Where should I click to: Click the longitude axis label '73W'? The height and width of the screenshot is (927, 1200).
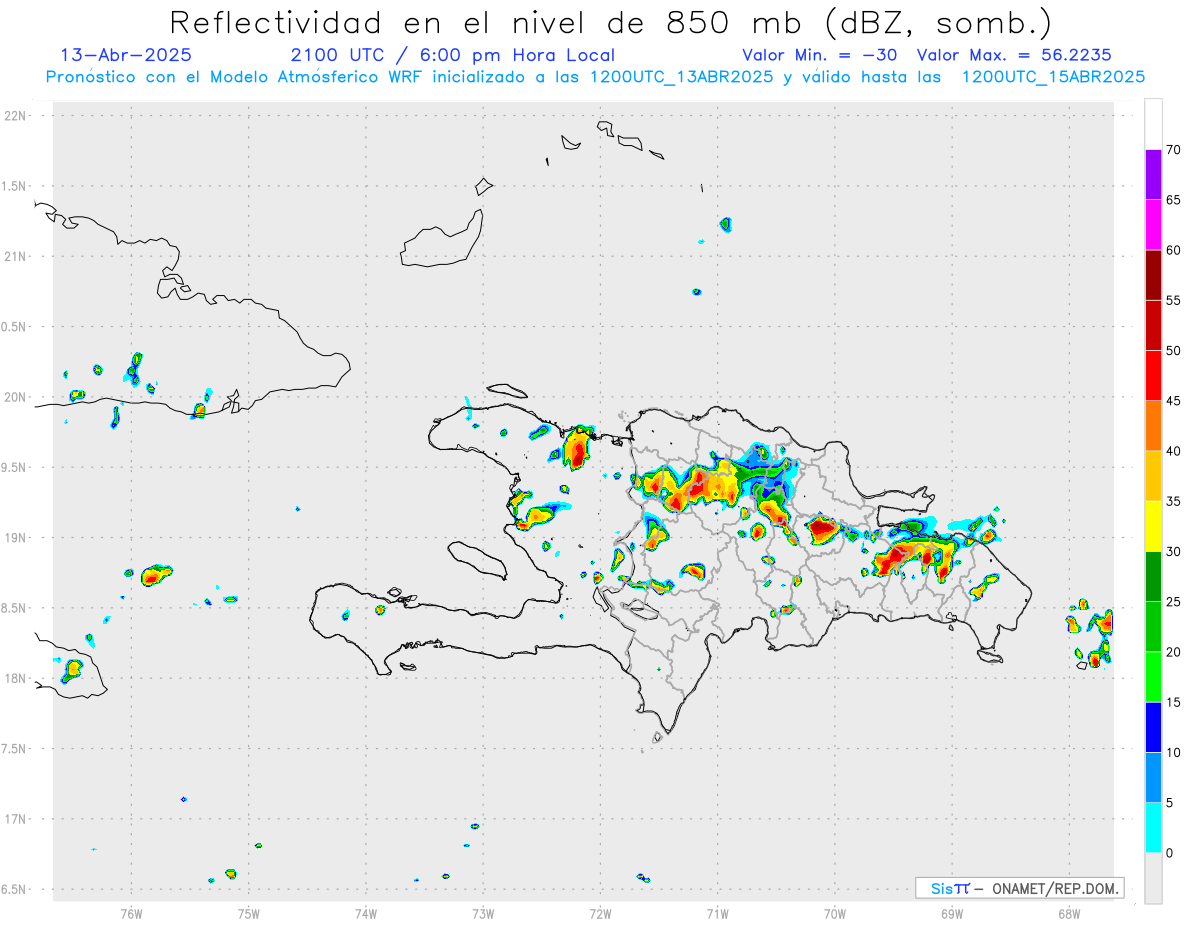click(483, 913)
